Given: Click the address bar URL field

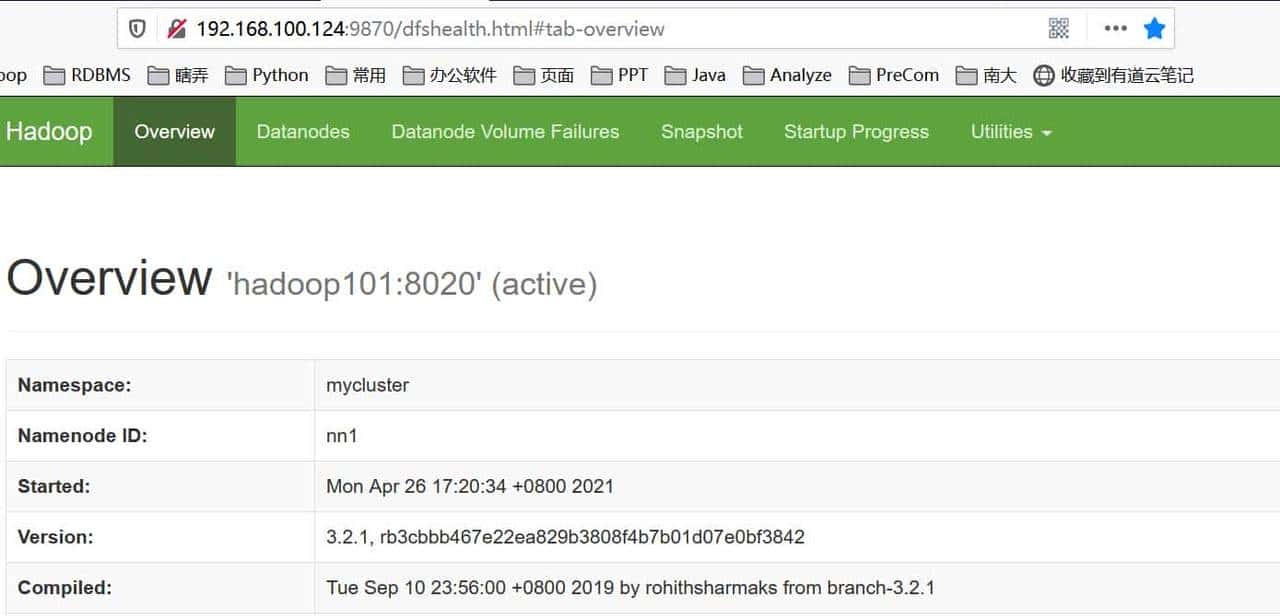Looking at the screenshot, I should point(430,29).
